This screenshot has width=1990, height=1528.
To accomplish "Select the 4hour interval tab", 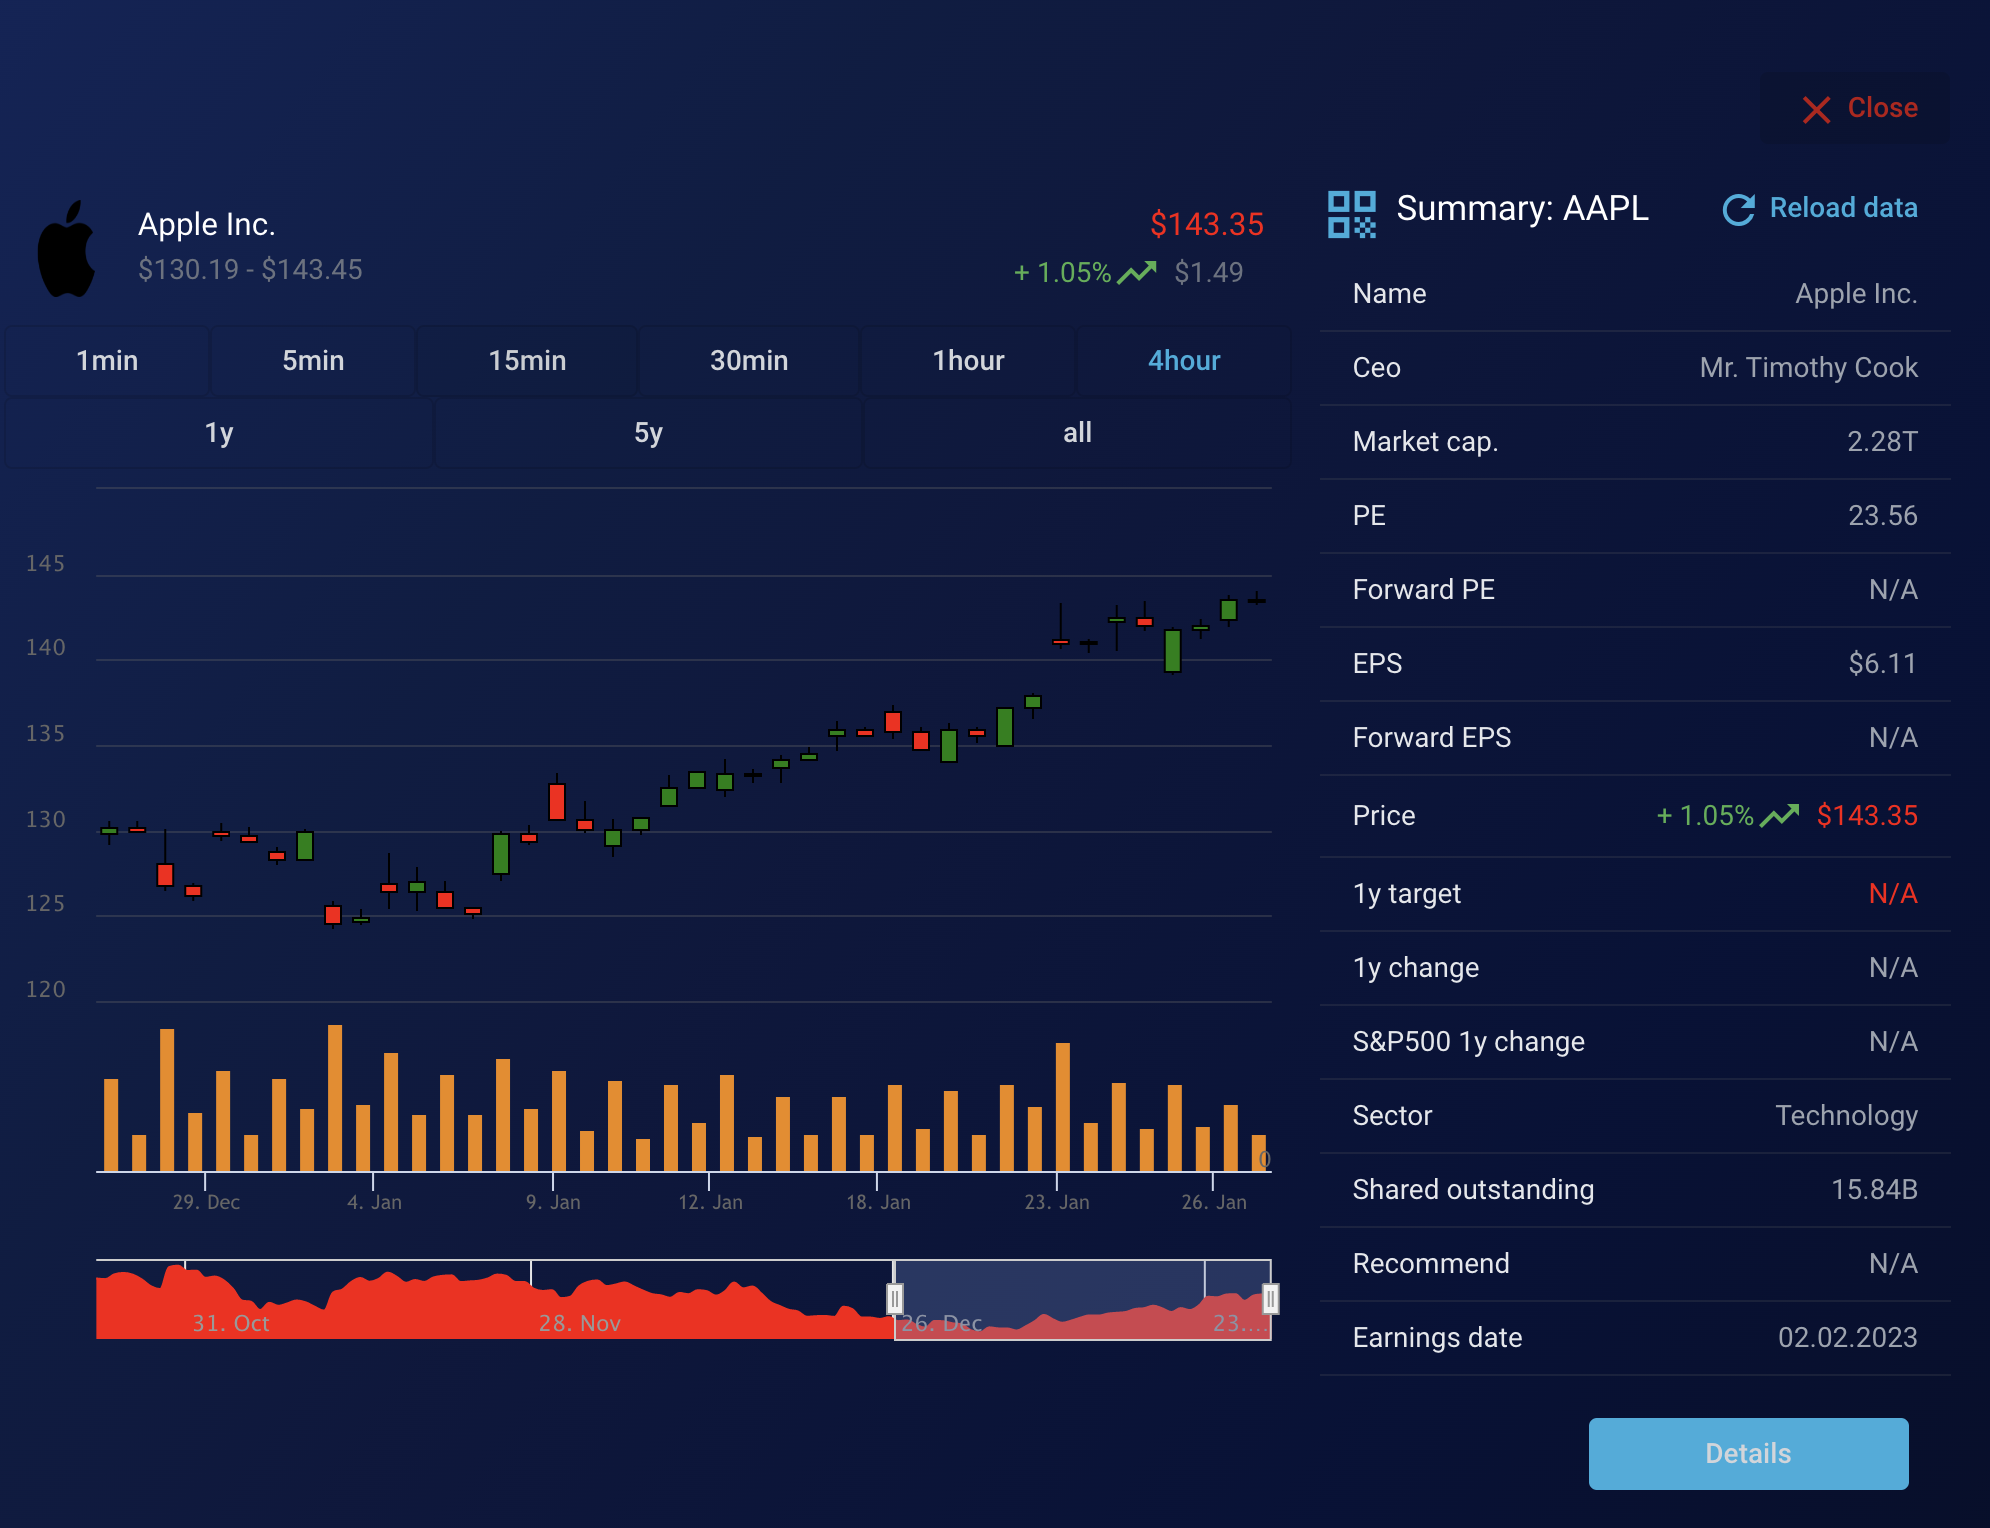I will pyautogui.click(x=1184, y=361).
